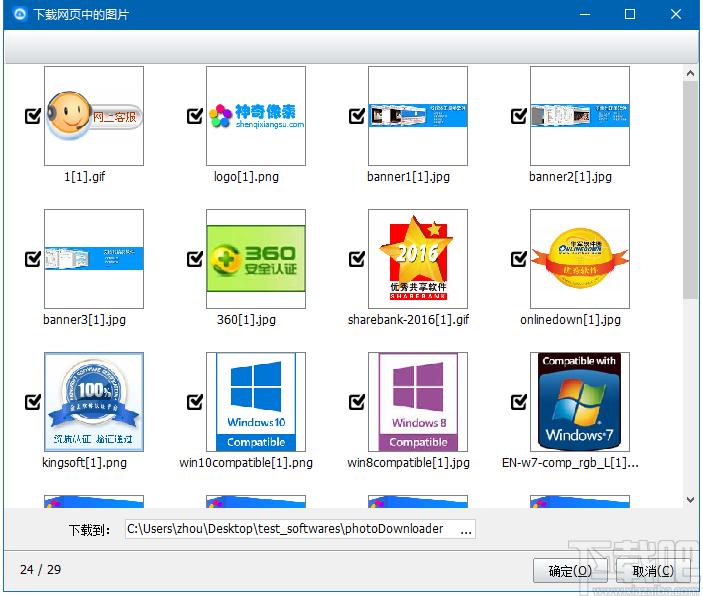Click the vertical scrollbar thumb
This screenshot has height=596, width=703.
(690, 190)
